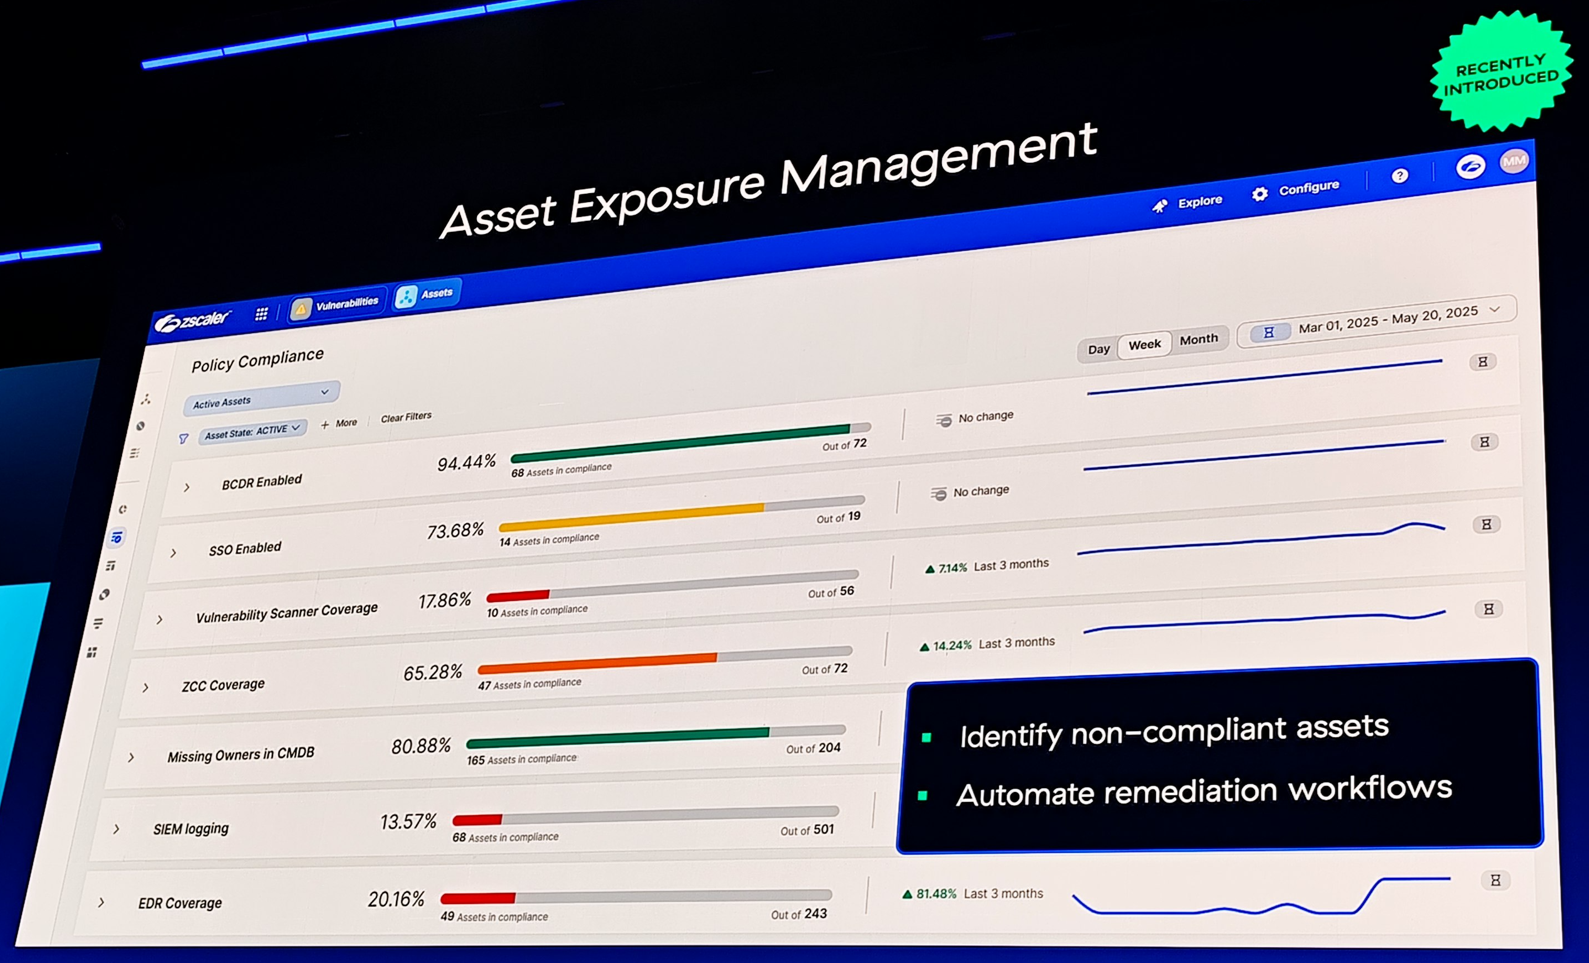Click the 94.44% value

tap(466, 462)
